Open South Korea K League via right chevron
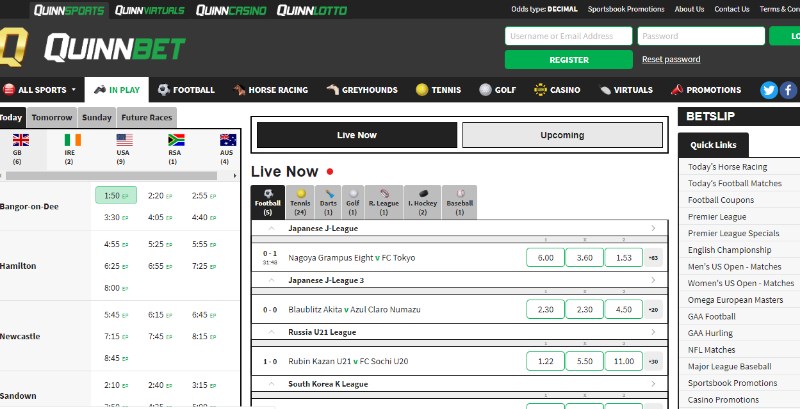This screenshot has height=409, width=800. 654,384
